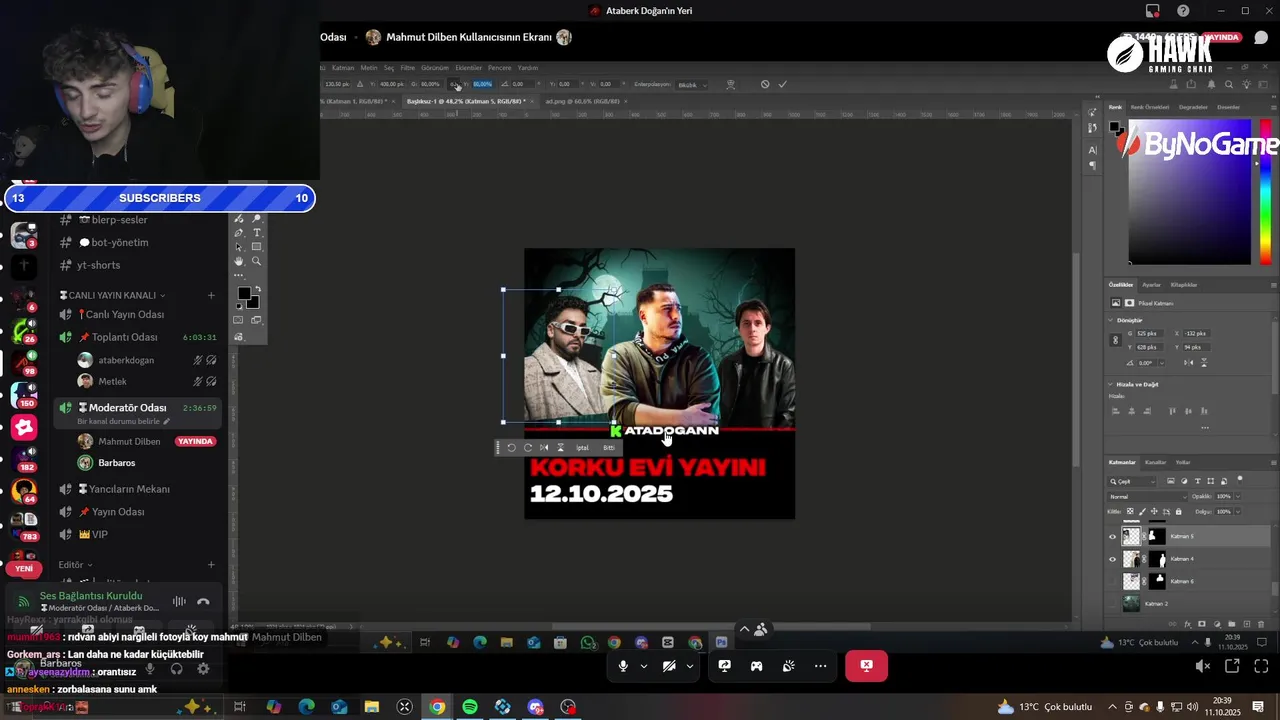Click the foreground/background swatch in toolbar
The width and height of the screenshot is (1280, 720).
pos(246,297)
